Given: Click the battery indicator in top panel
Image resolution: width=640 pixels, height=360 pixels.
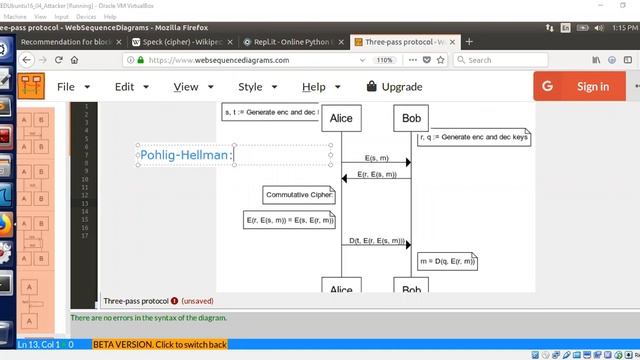Looking at the screenshot, I should [582, 28].
